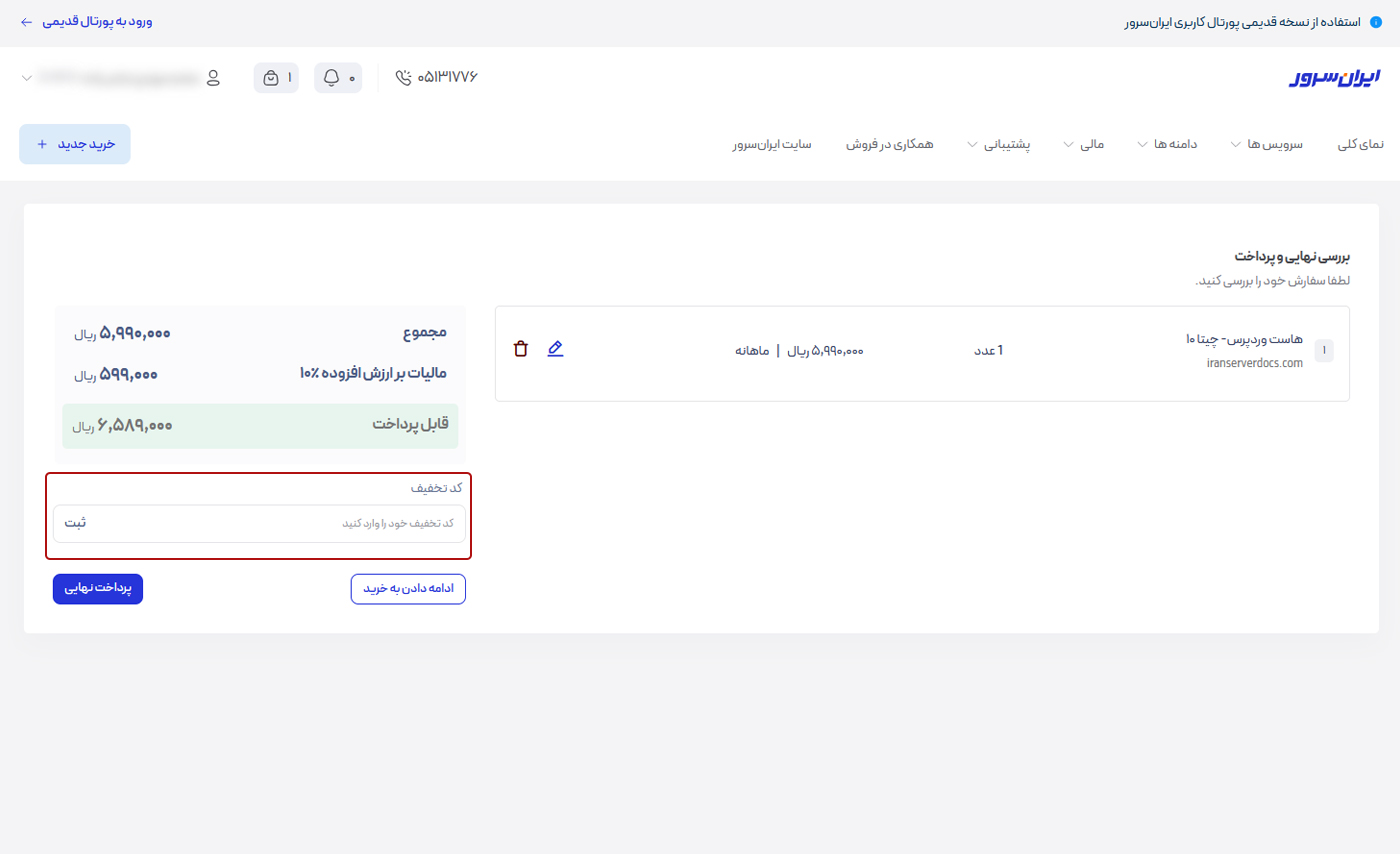The image size is (1400, 854).
Task: Open همکاری در فروش menu item
Action: [x=889, y=144]
